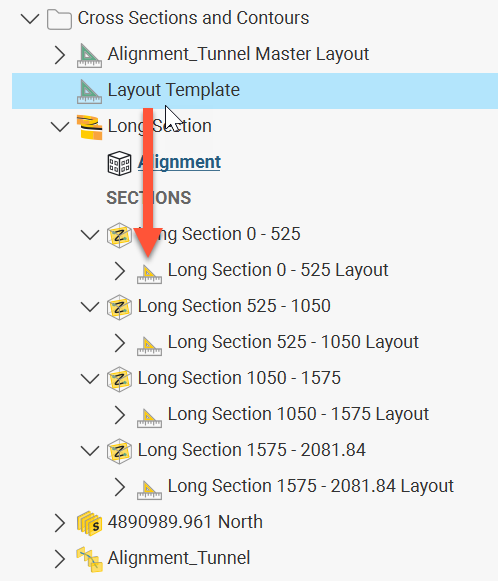Collapse the Cross Sections and Contours folder
498x581 pixels.
(30, 19)
